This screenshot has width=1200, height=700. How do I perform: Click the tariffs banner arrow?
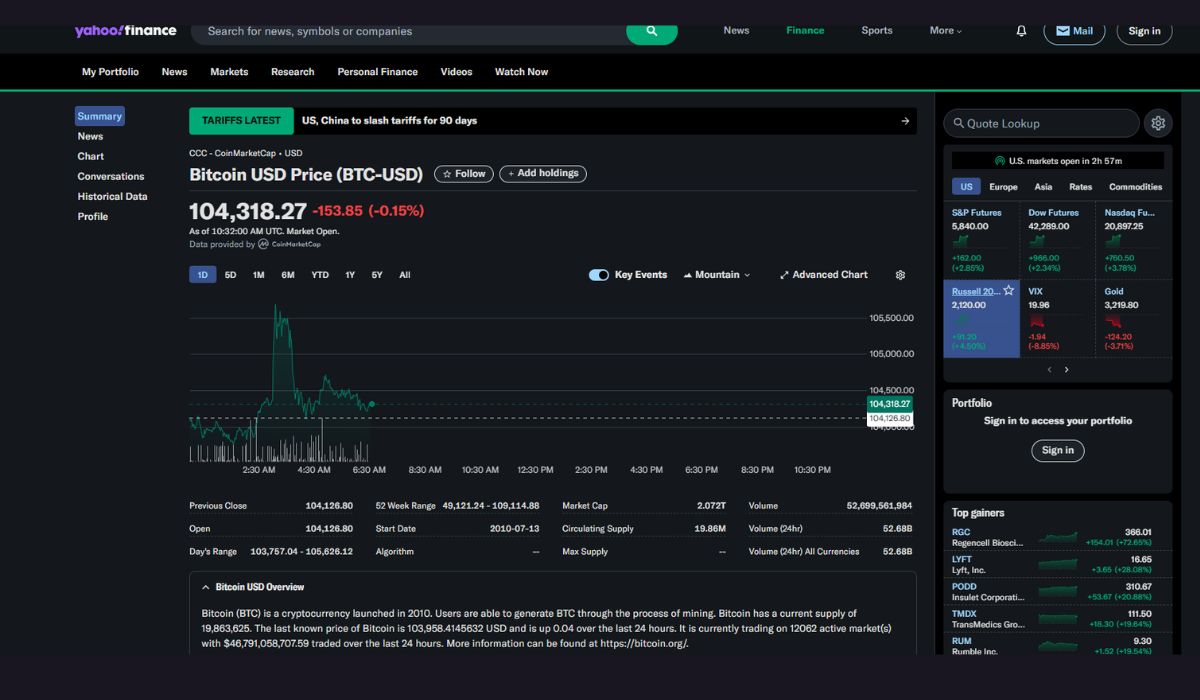(905, 121)
